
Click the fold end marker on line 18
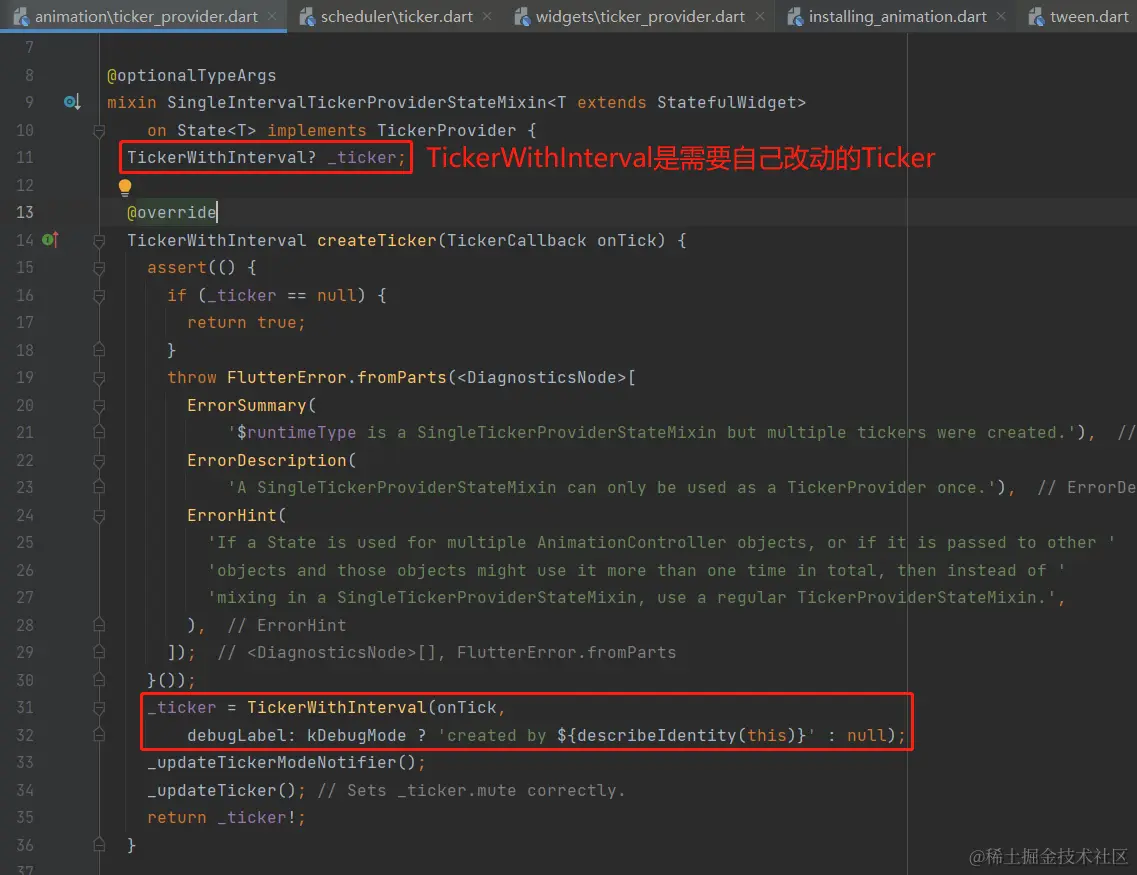(99, 350)
